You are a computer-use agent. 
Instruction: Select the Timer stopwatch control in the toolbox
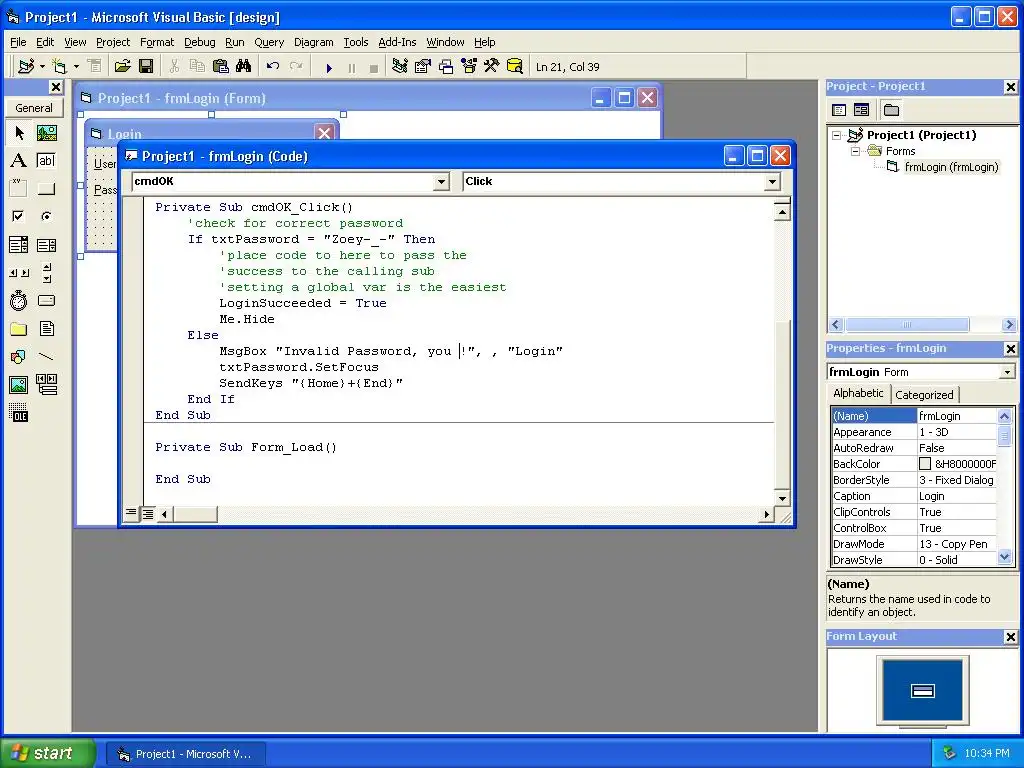(19, 300)
